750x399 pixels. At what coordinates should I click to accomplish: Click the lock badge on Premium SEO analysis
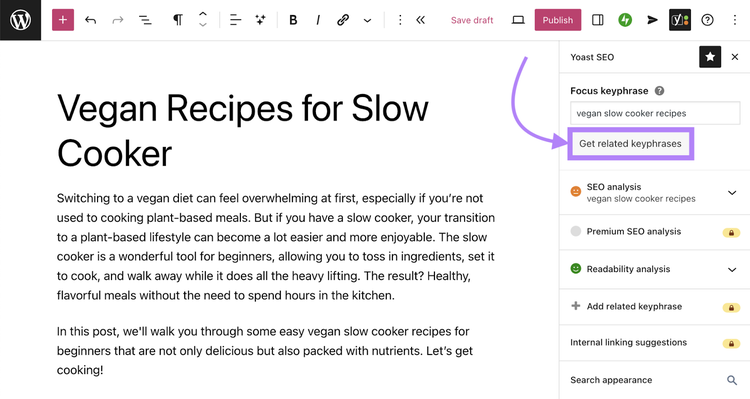pos(731,233)
